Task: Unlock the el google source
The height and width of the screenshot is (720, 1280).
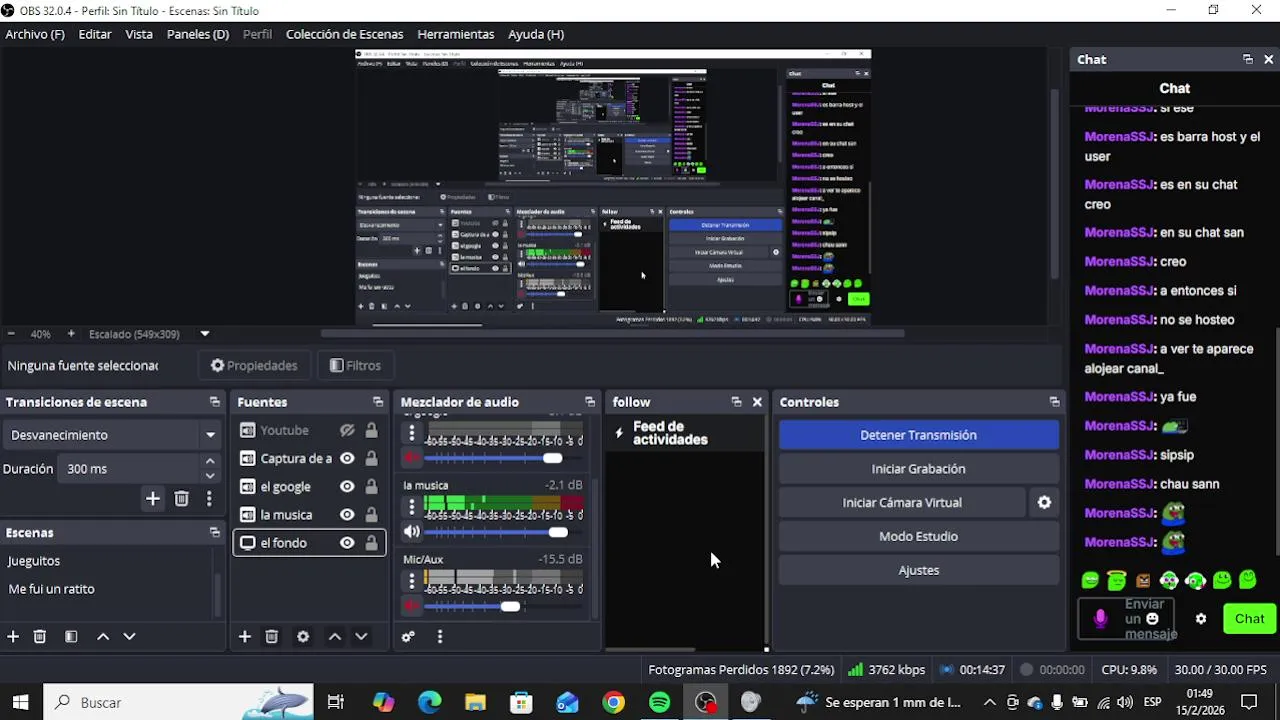Action: tap(371, 486)
